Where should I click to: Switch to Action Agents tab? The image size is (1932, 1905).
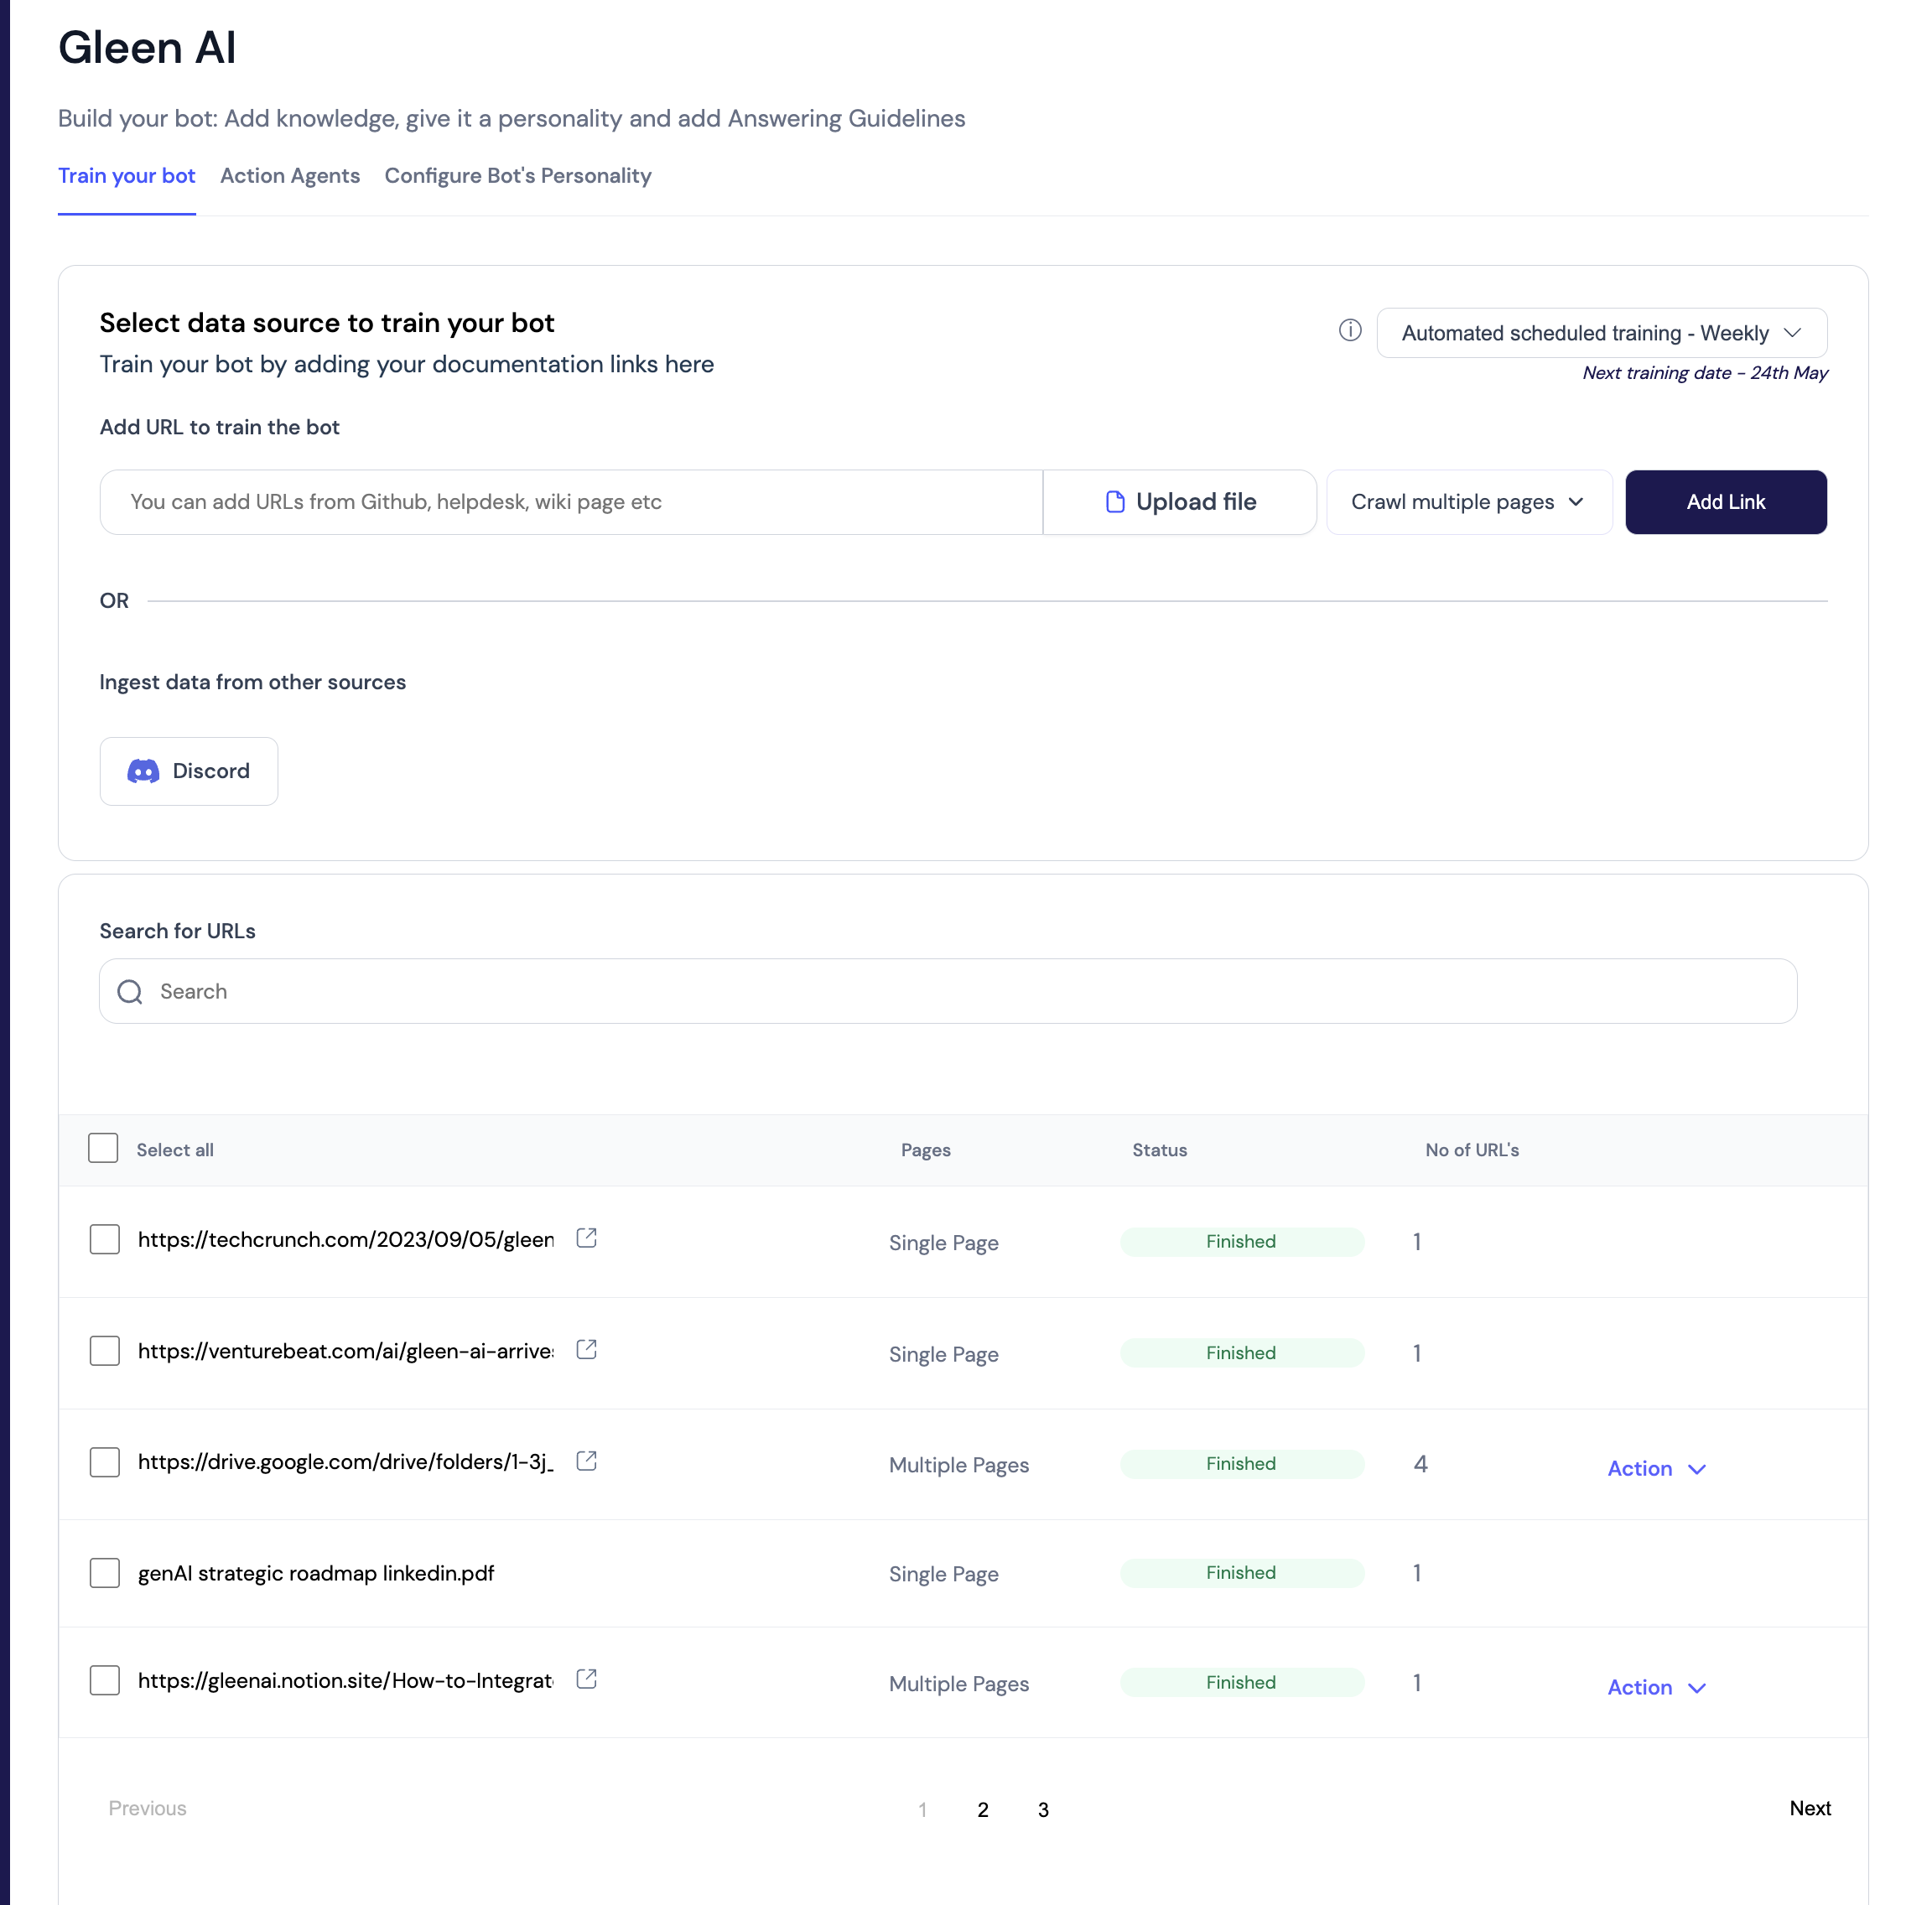point(290,176)
